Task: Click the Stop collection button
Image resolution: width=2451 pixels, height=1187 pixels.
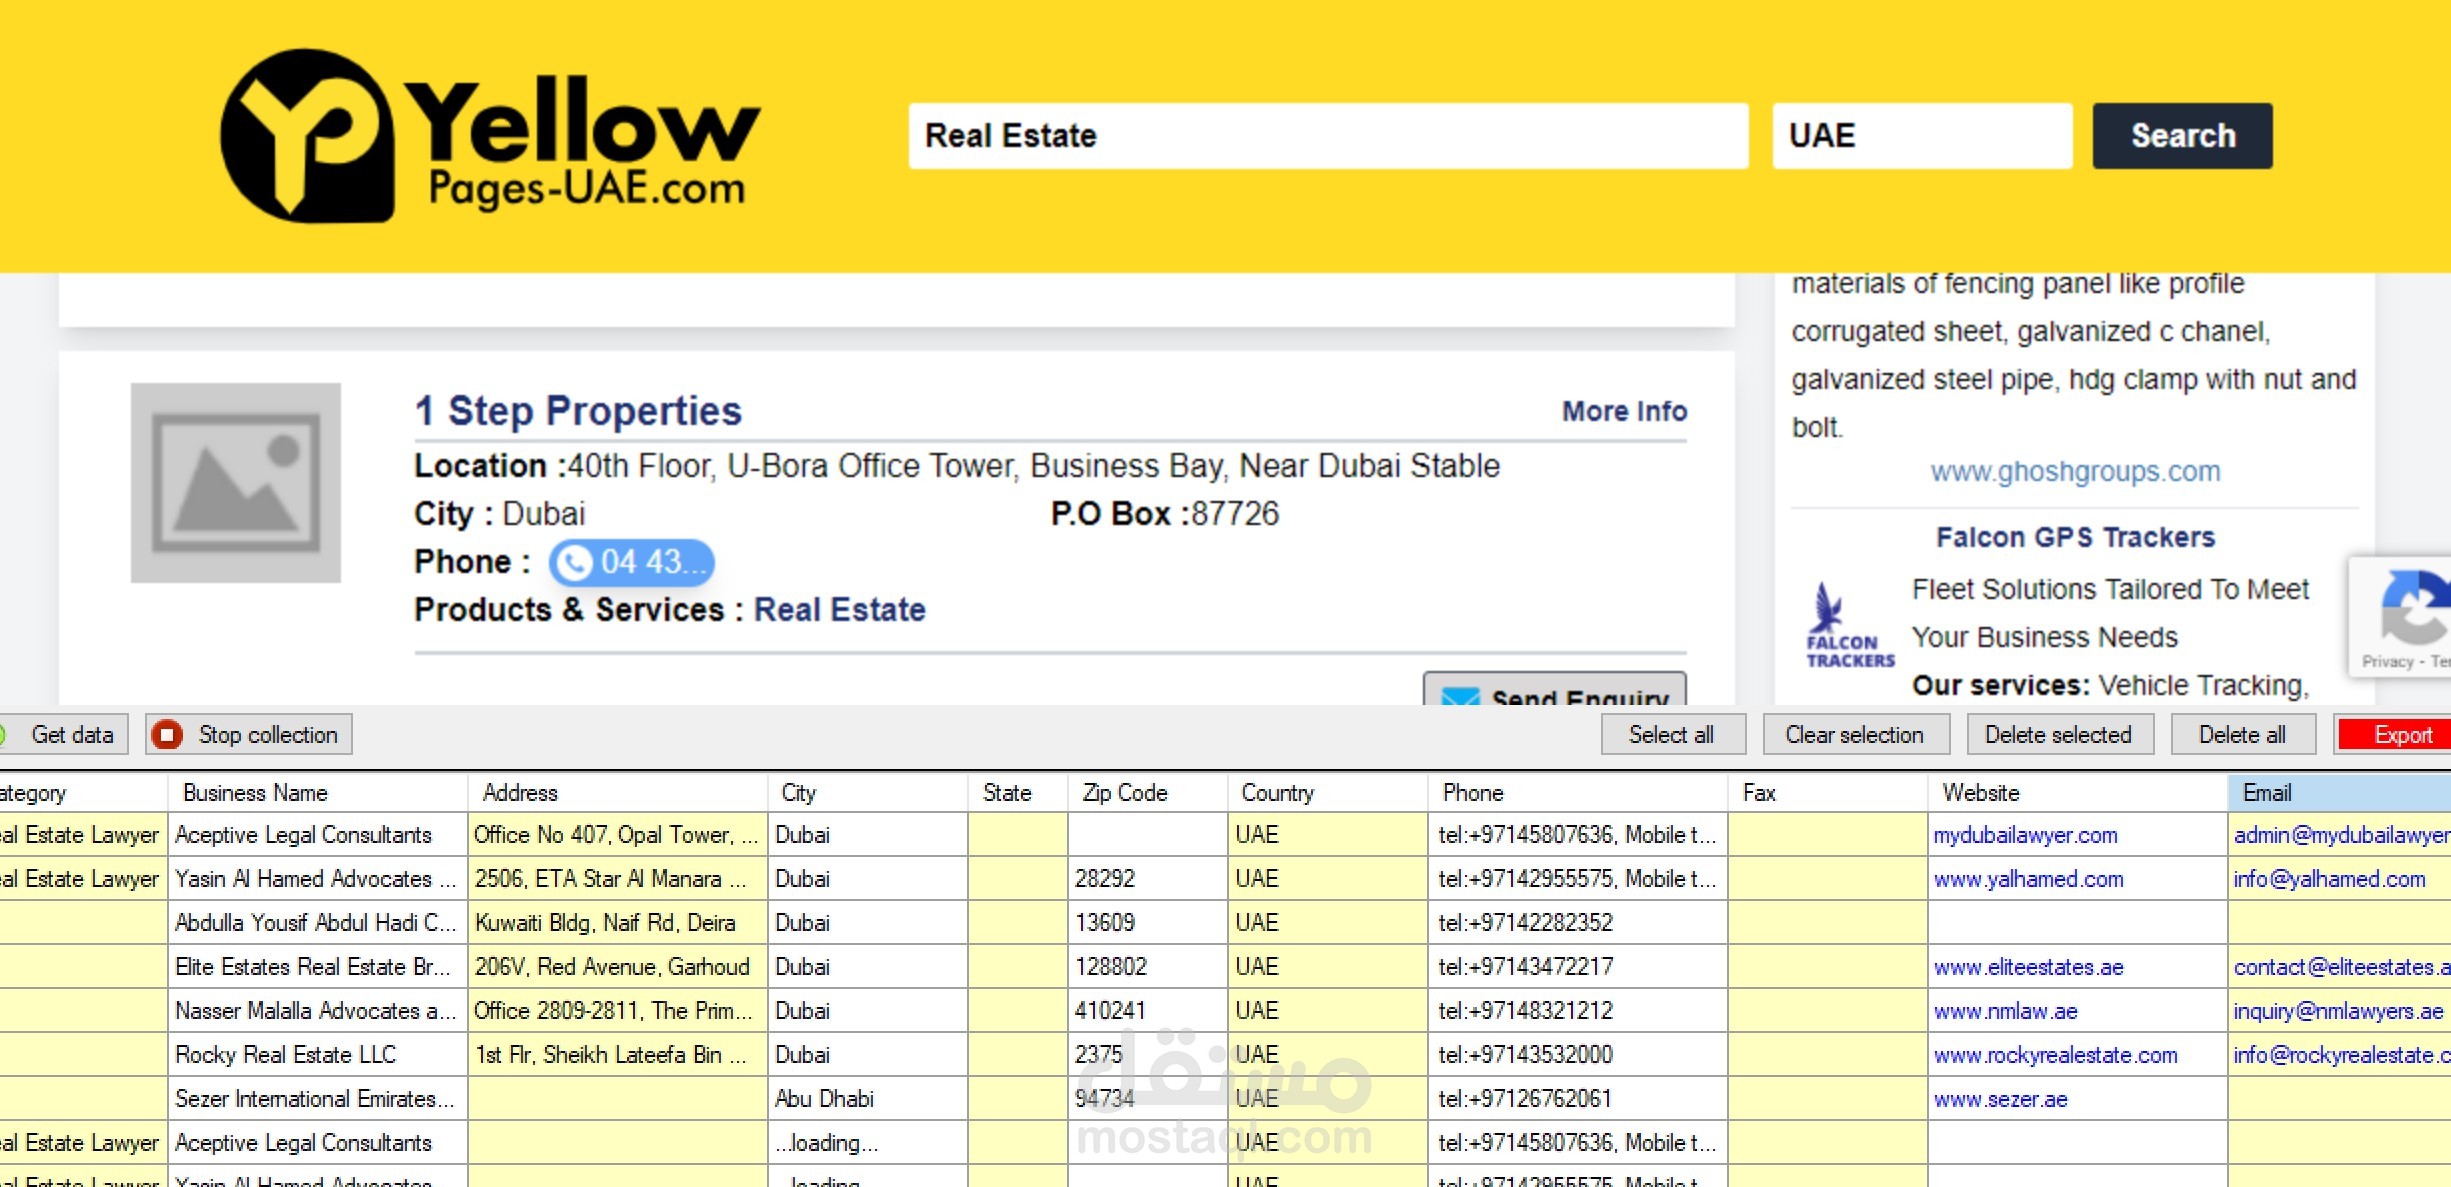Action: [x=249, y=735]
